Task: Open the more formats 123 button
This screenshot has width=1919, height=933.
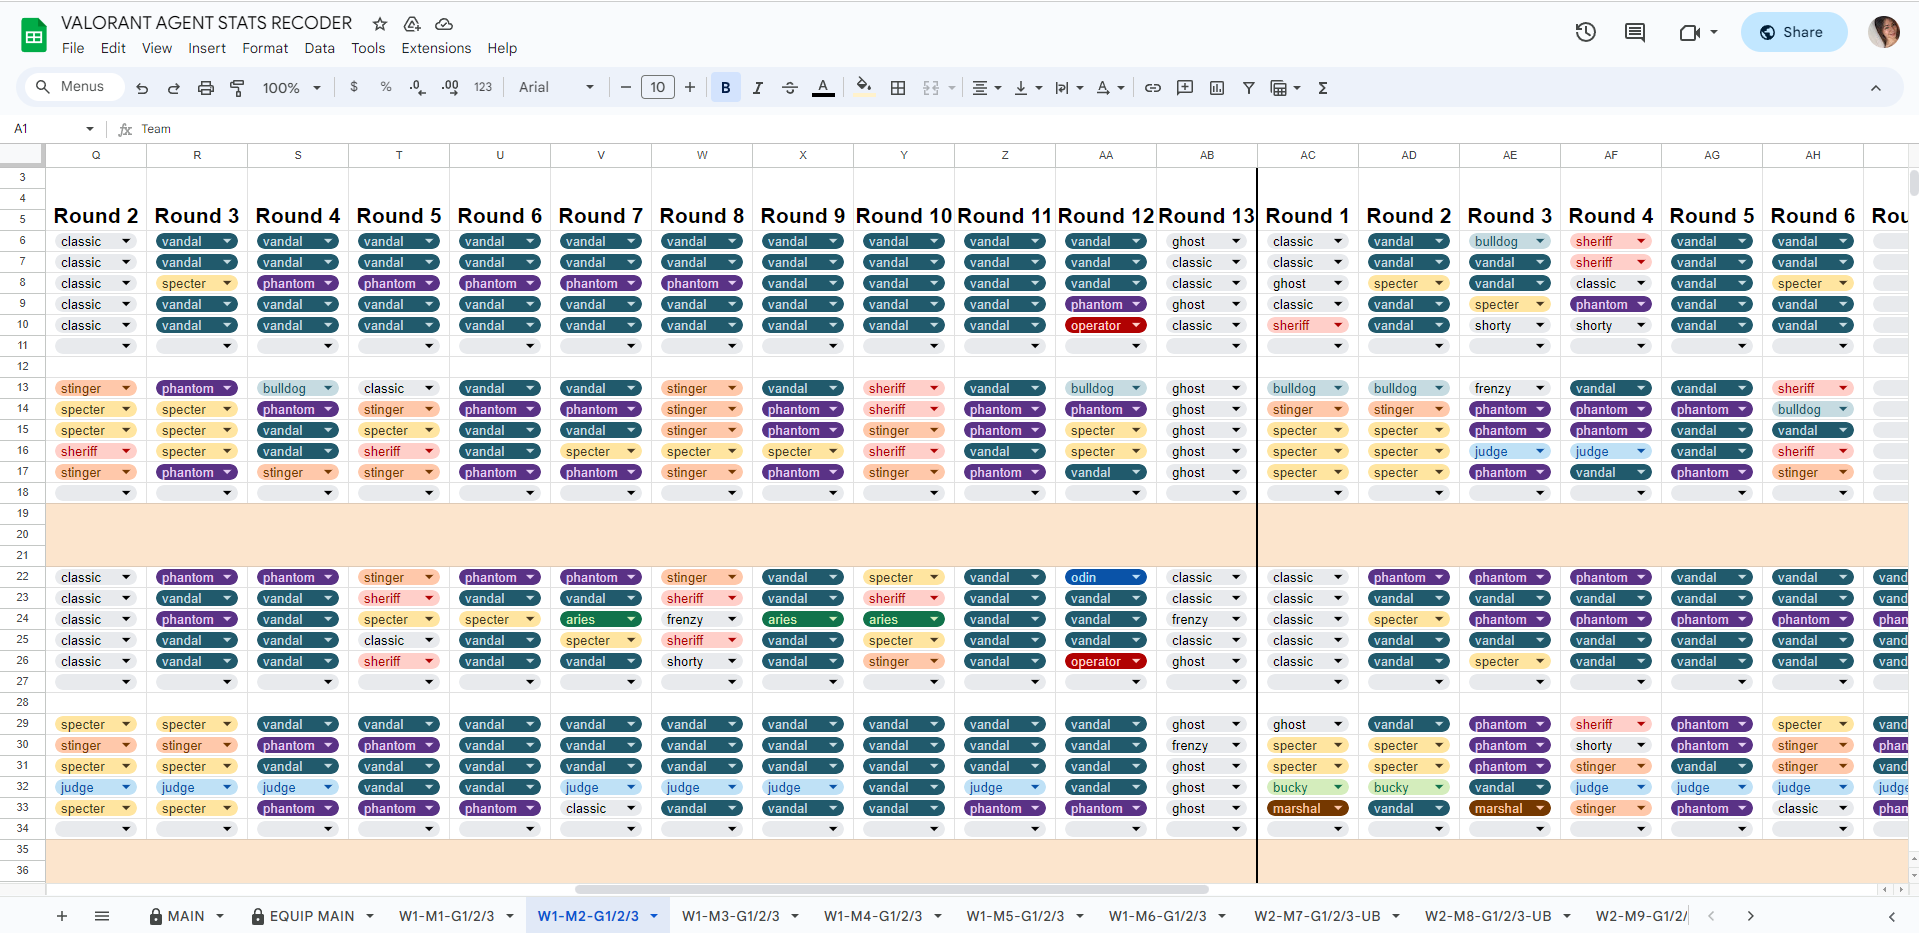Action: [483, 87]
